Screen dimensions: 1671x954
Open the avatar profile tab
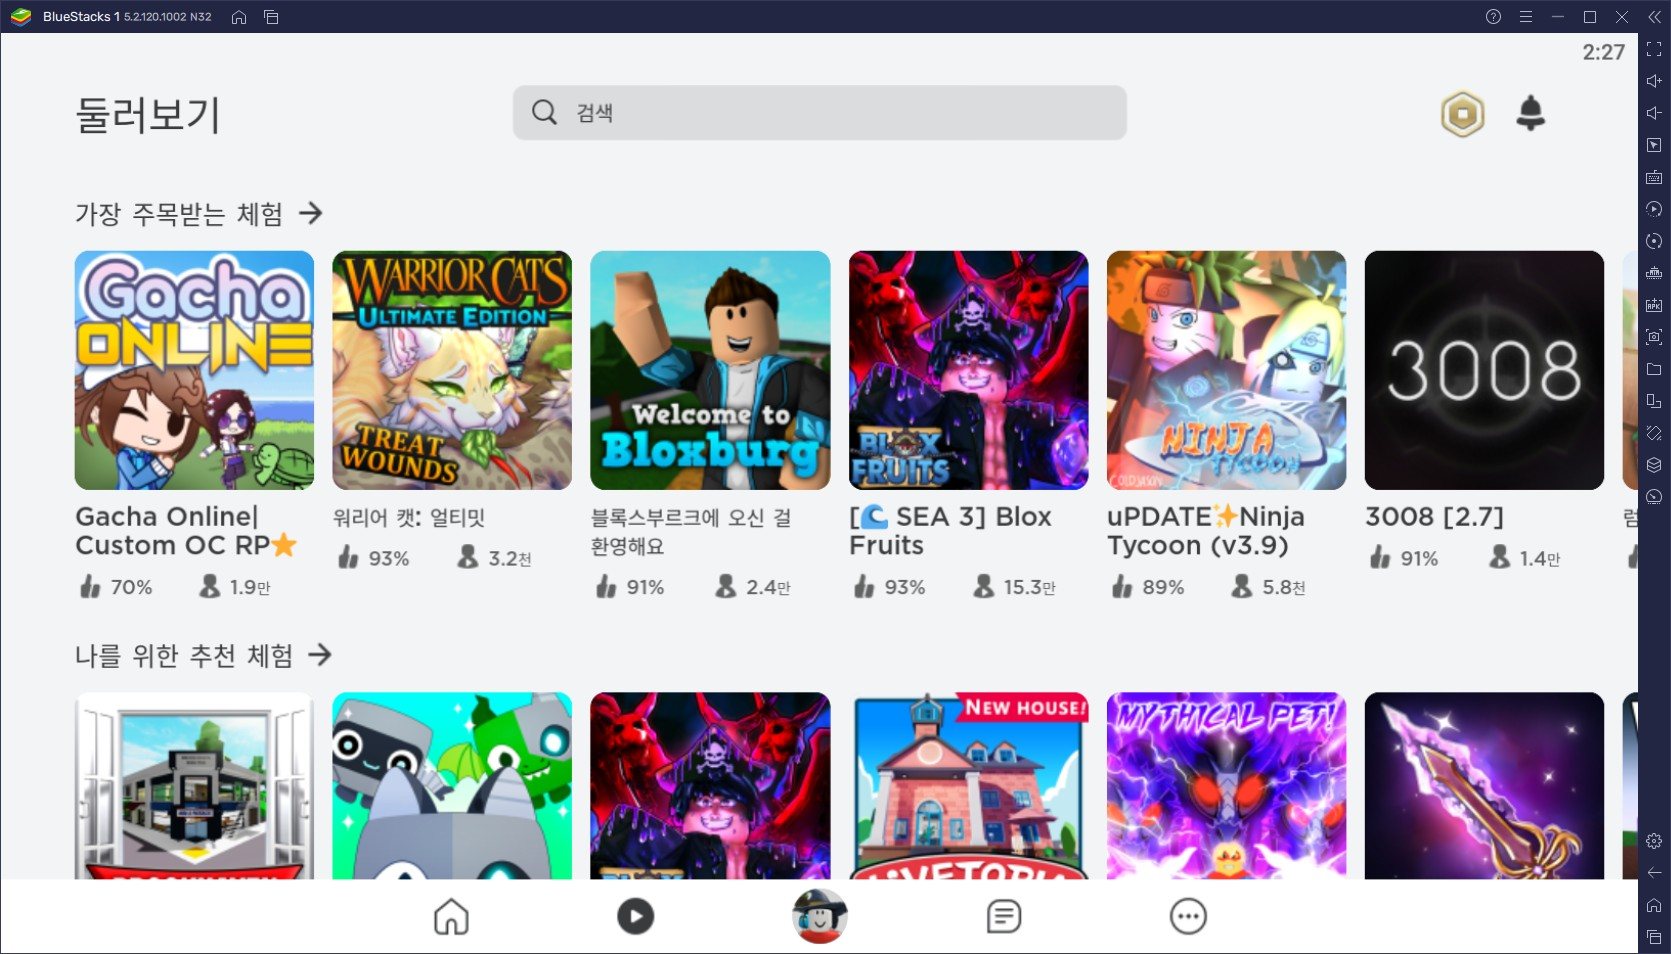[820, 916]
